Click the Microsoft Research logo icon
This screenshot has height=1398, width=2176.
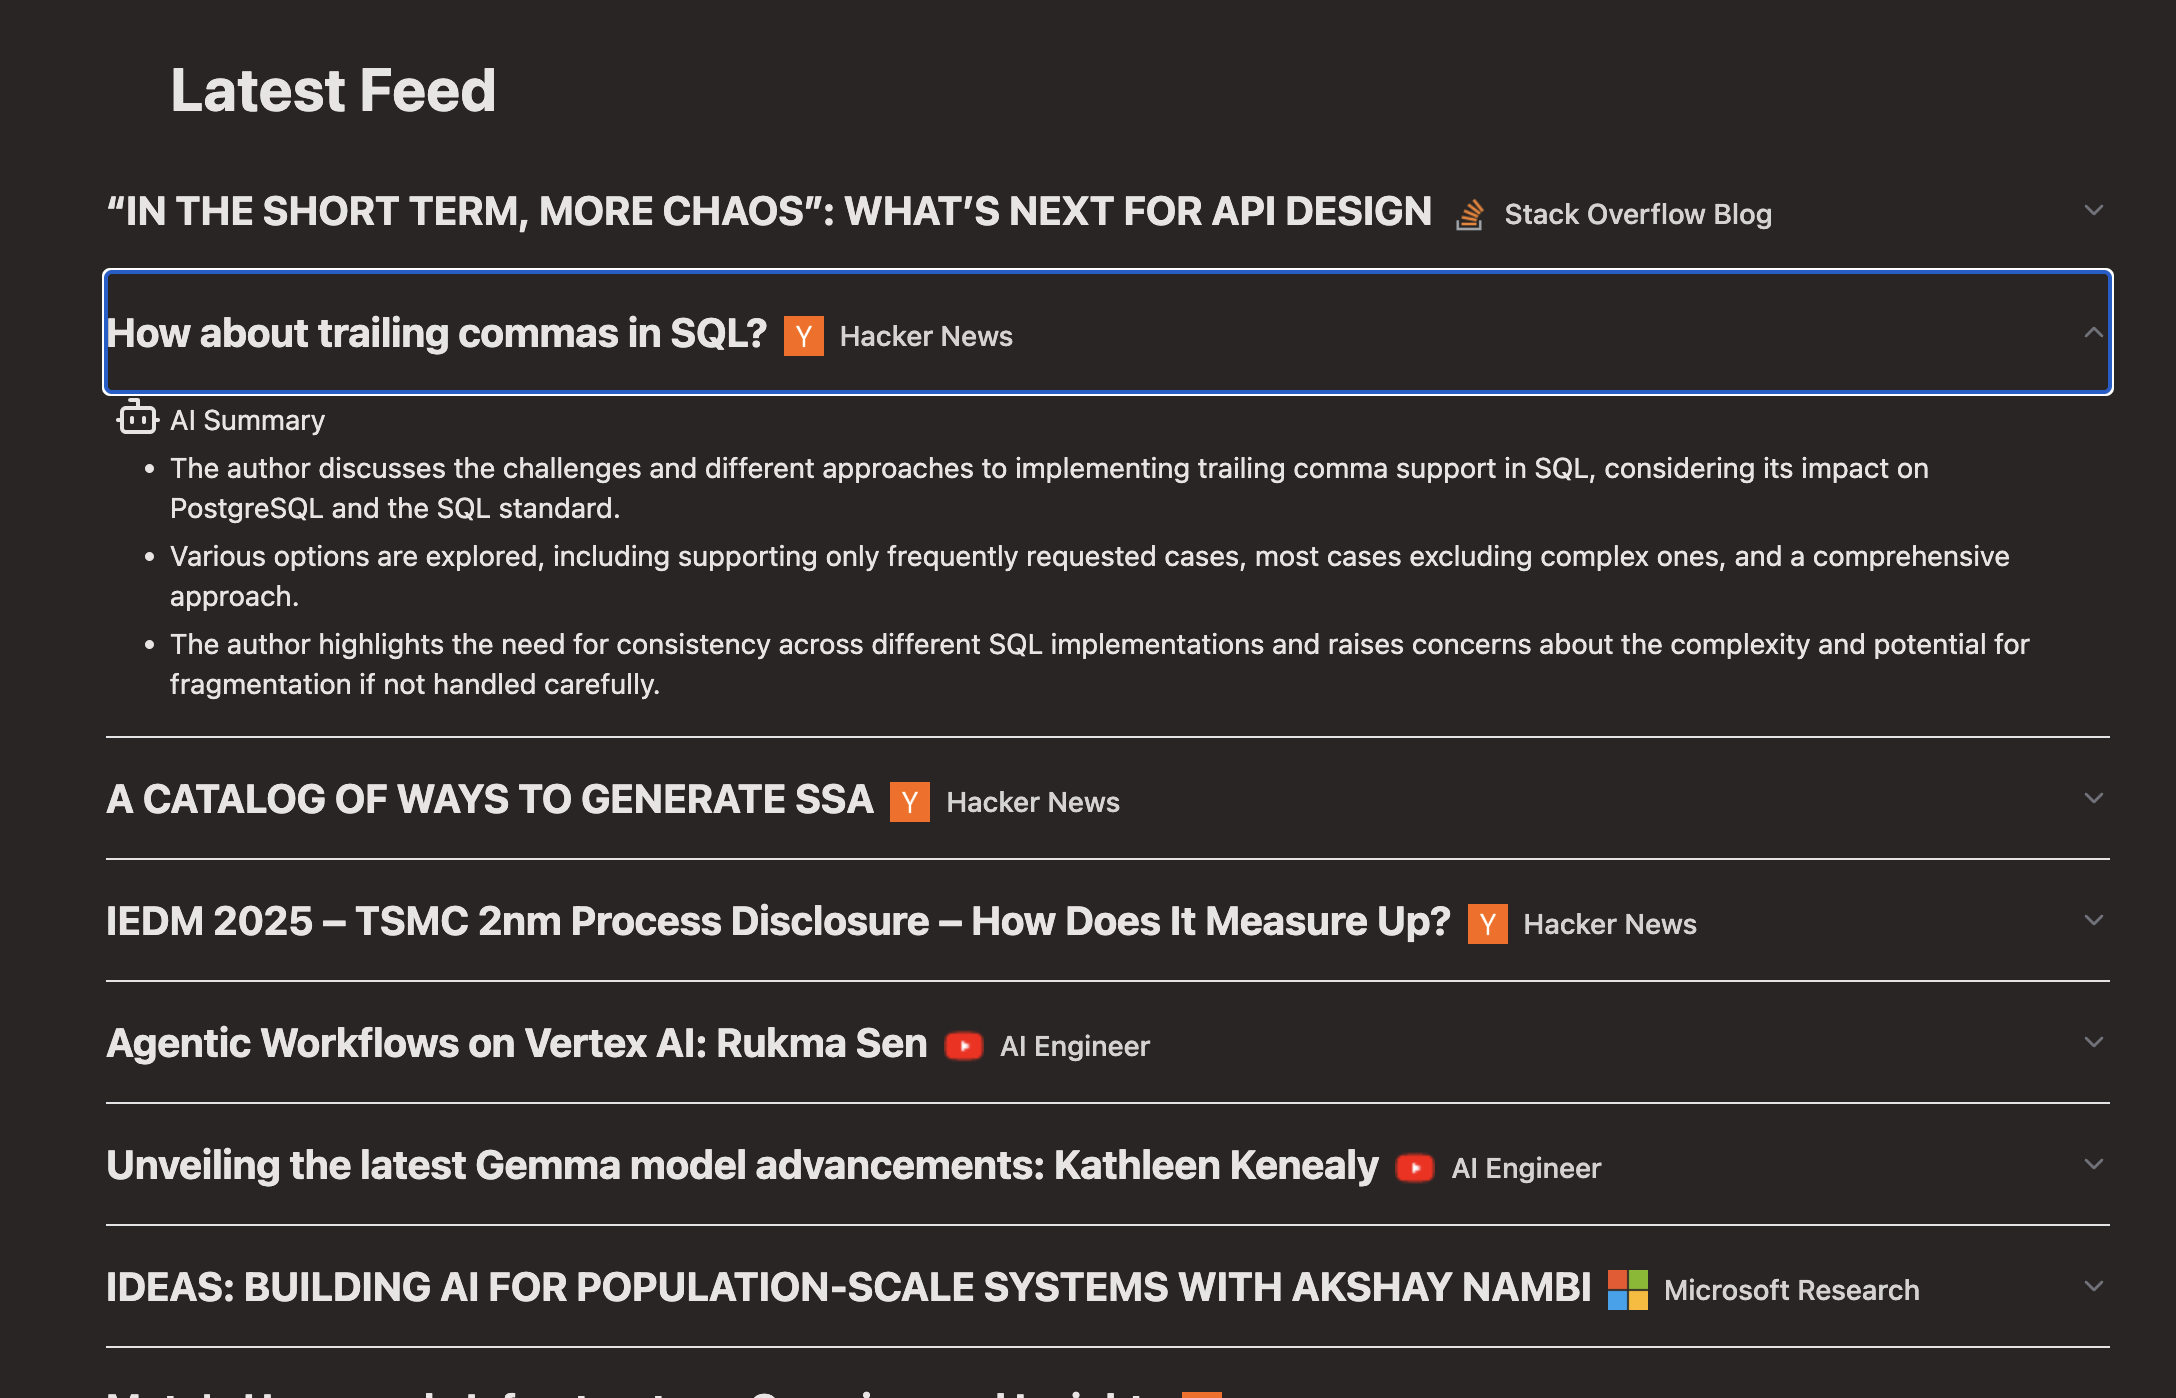1627,1290
